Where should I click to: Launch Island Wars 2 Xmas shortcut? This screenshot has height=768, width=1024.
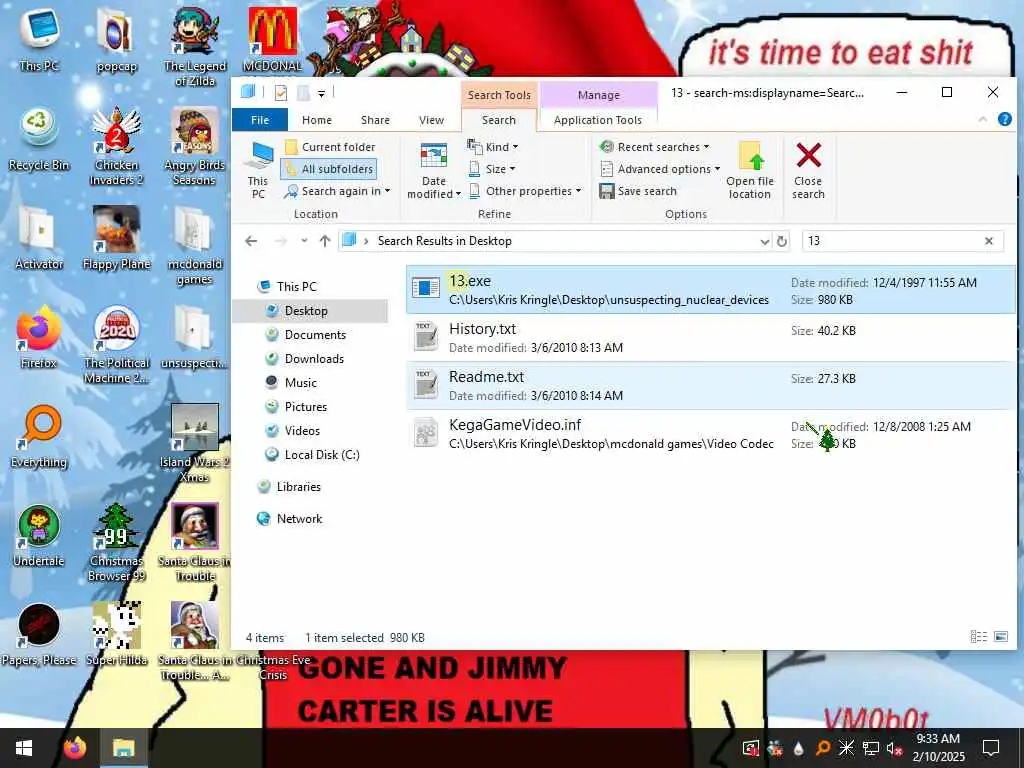[195, 443]
